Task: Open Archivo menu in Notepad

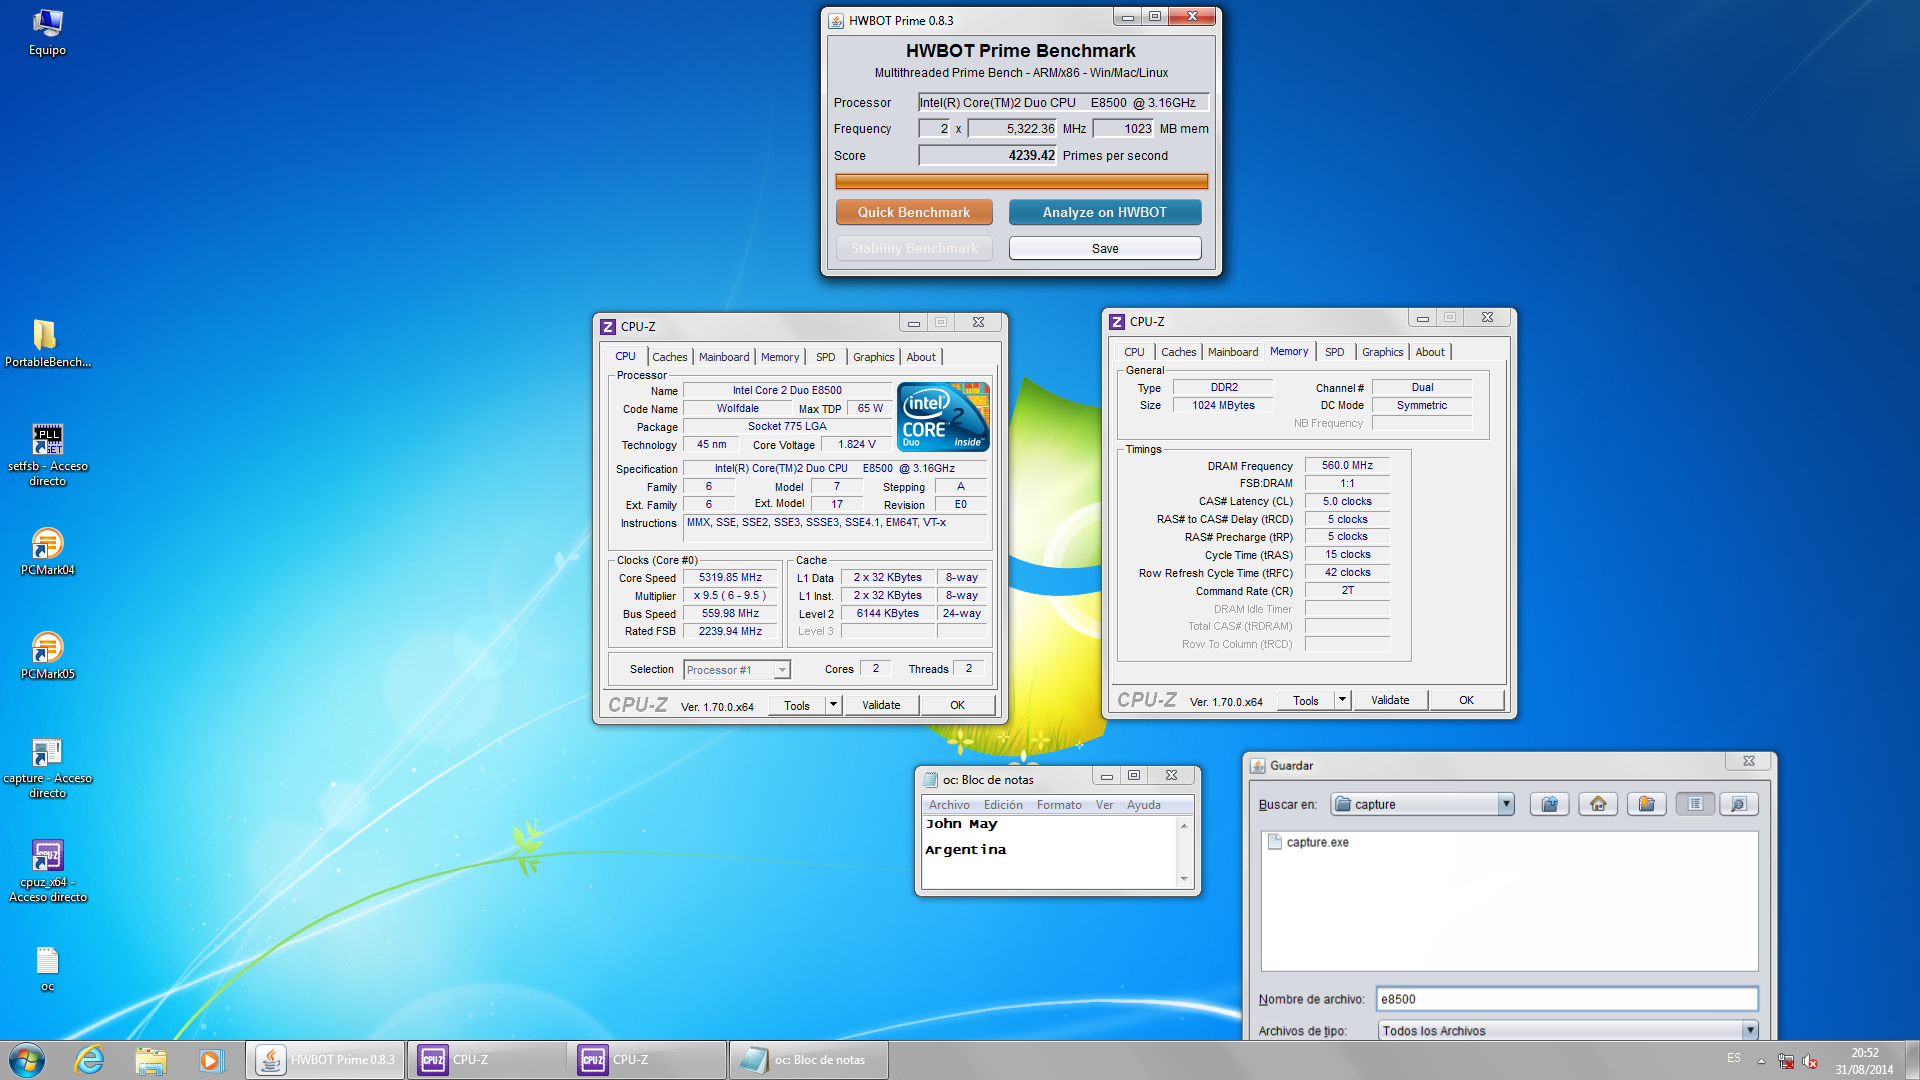Action: pyautogui.click(x=949, y=805)
